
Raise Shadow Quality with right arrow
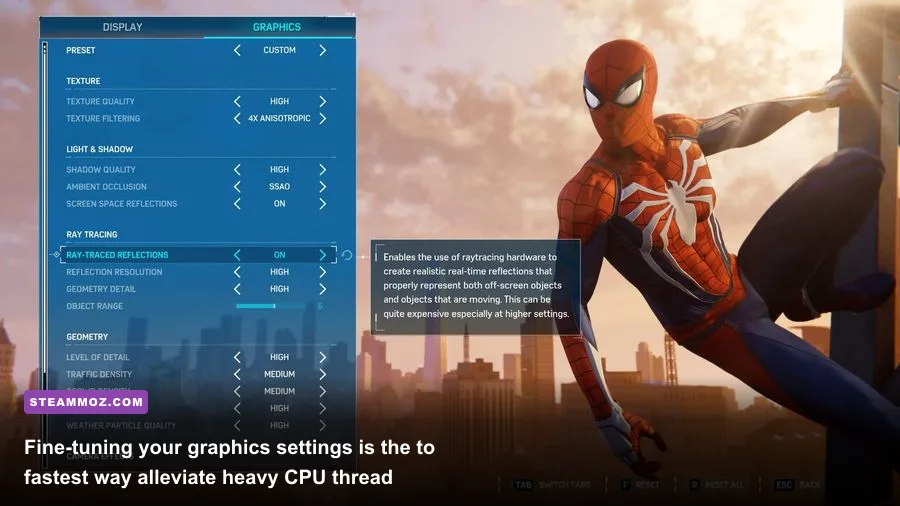323,170
